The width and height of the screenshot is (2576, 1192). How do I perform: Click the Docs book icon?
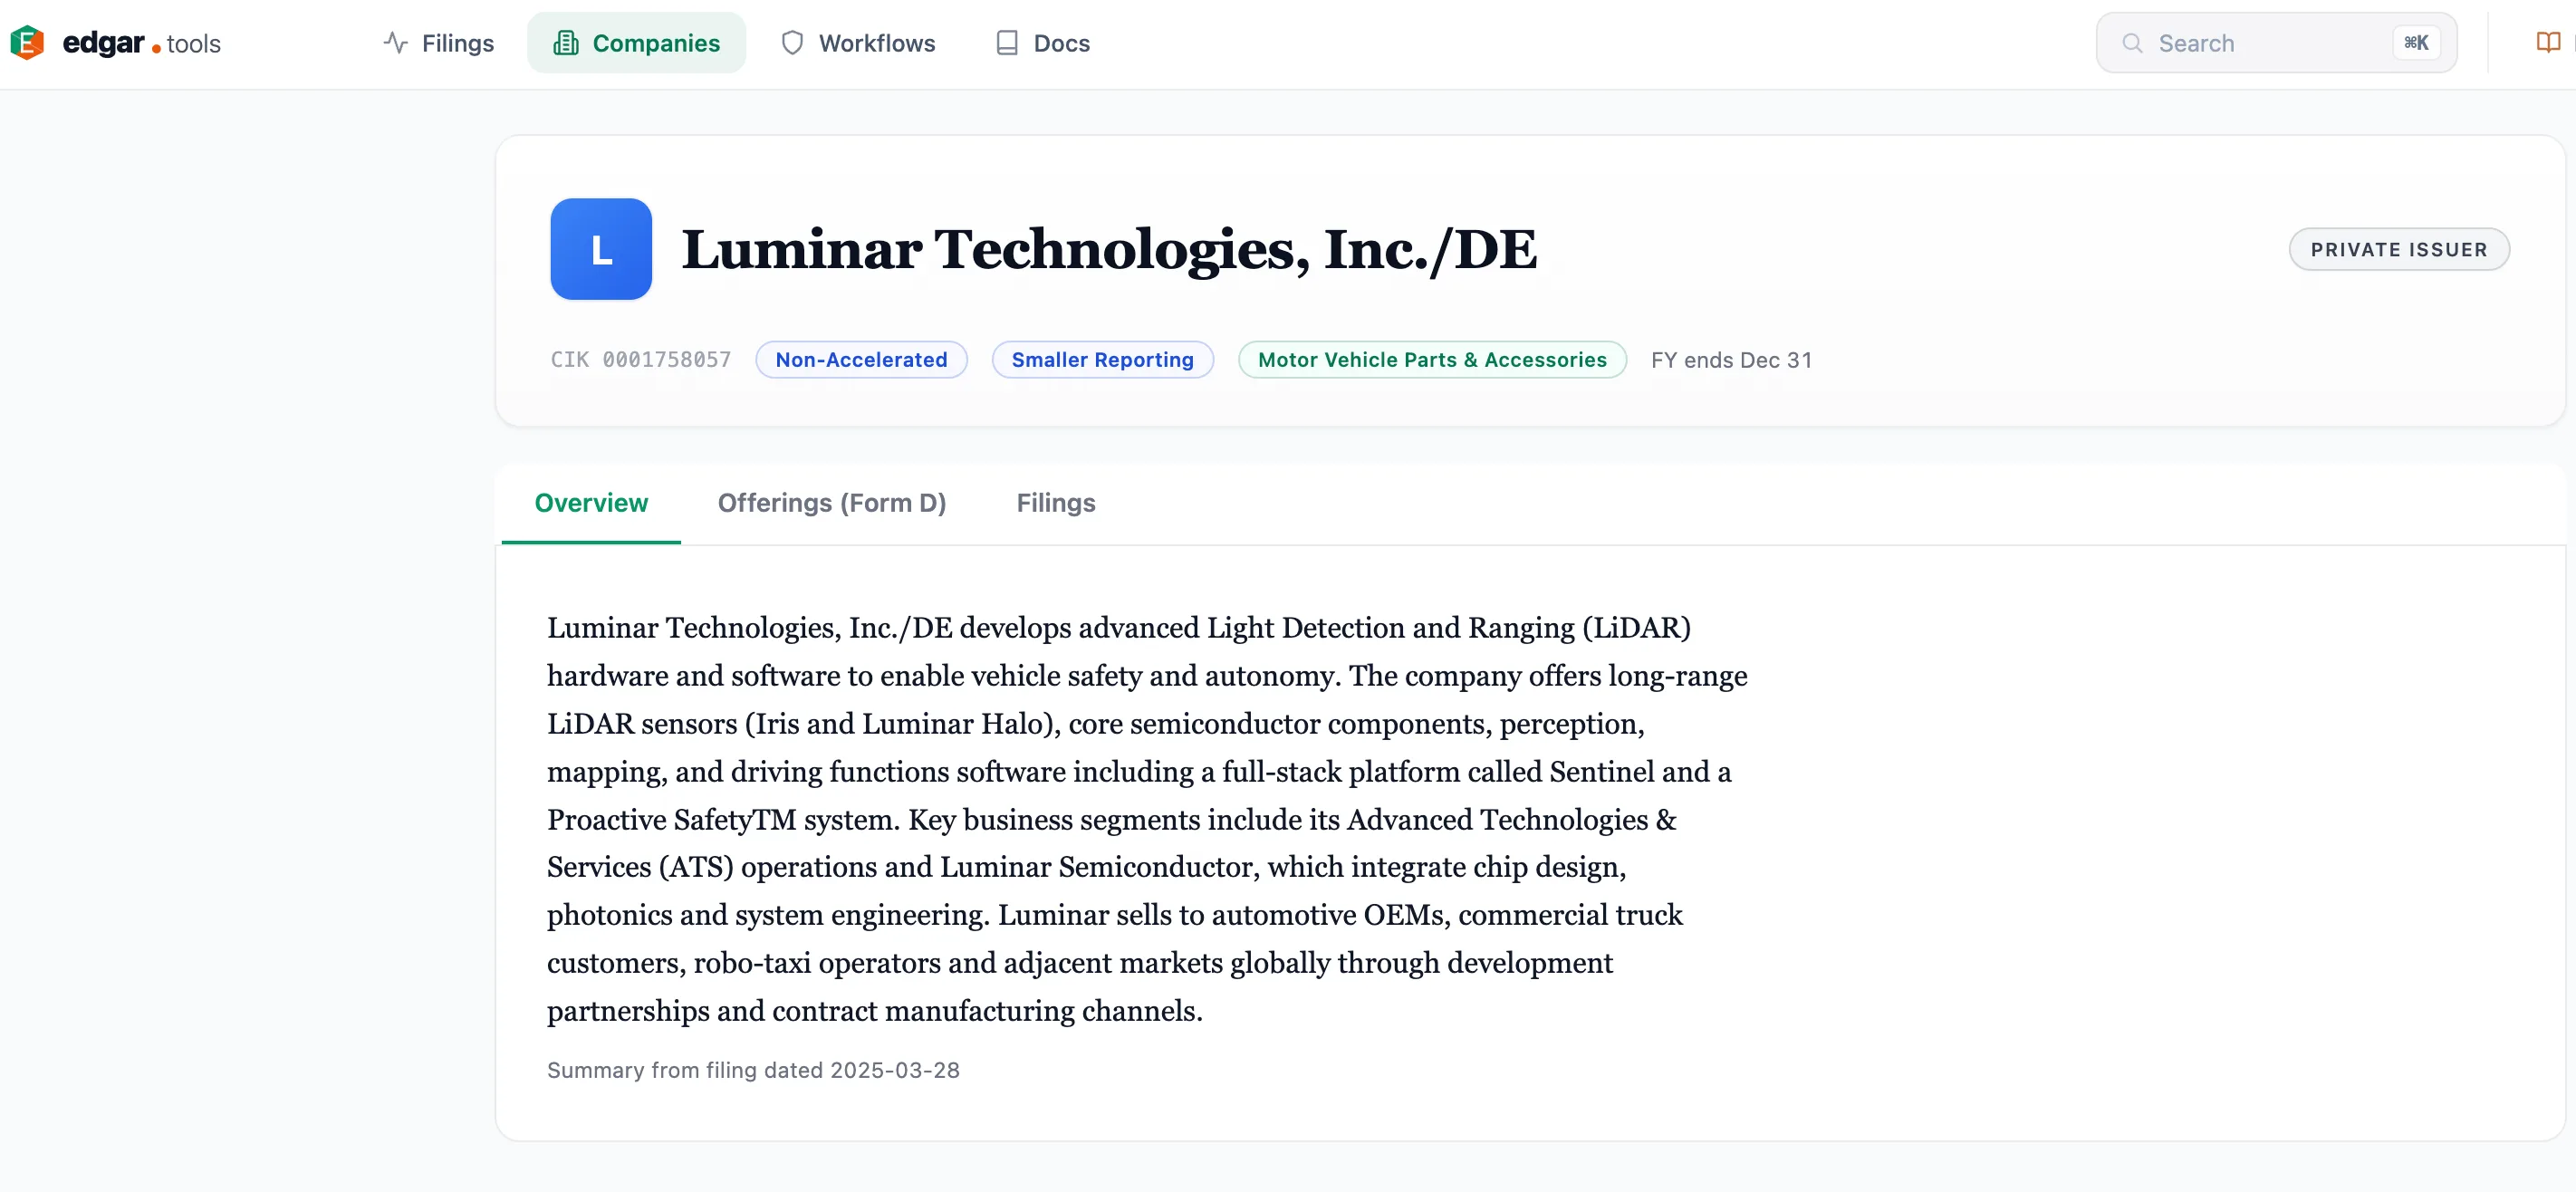(x=1007, y=43)
